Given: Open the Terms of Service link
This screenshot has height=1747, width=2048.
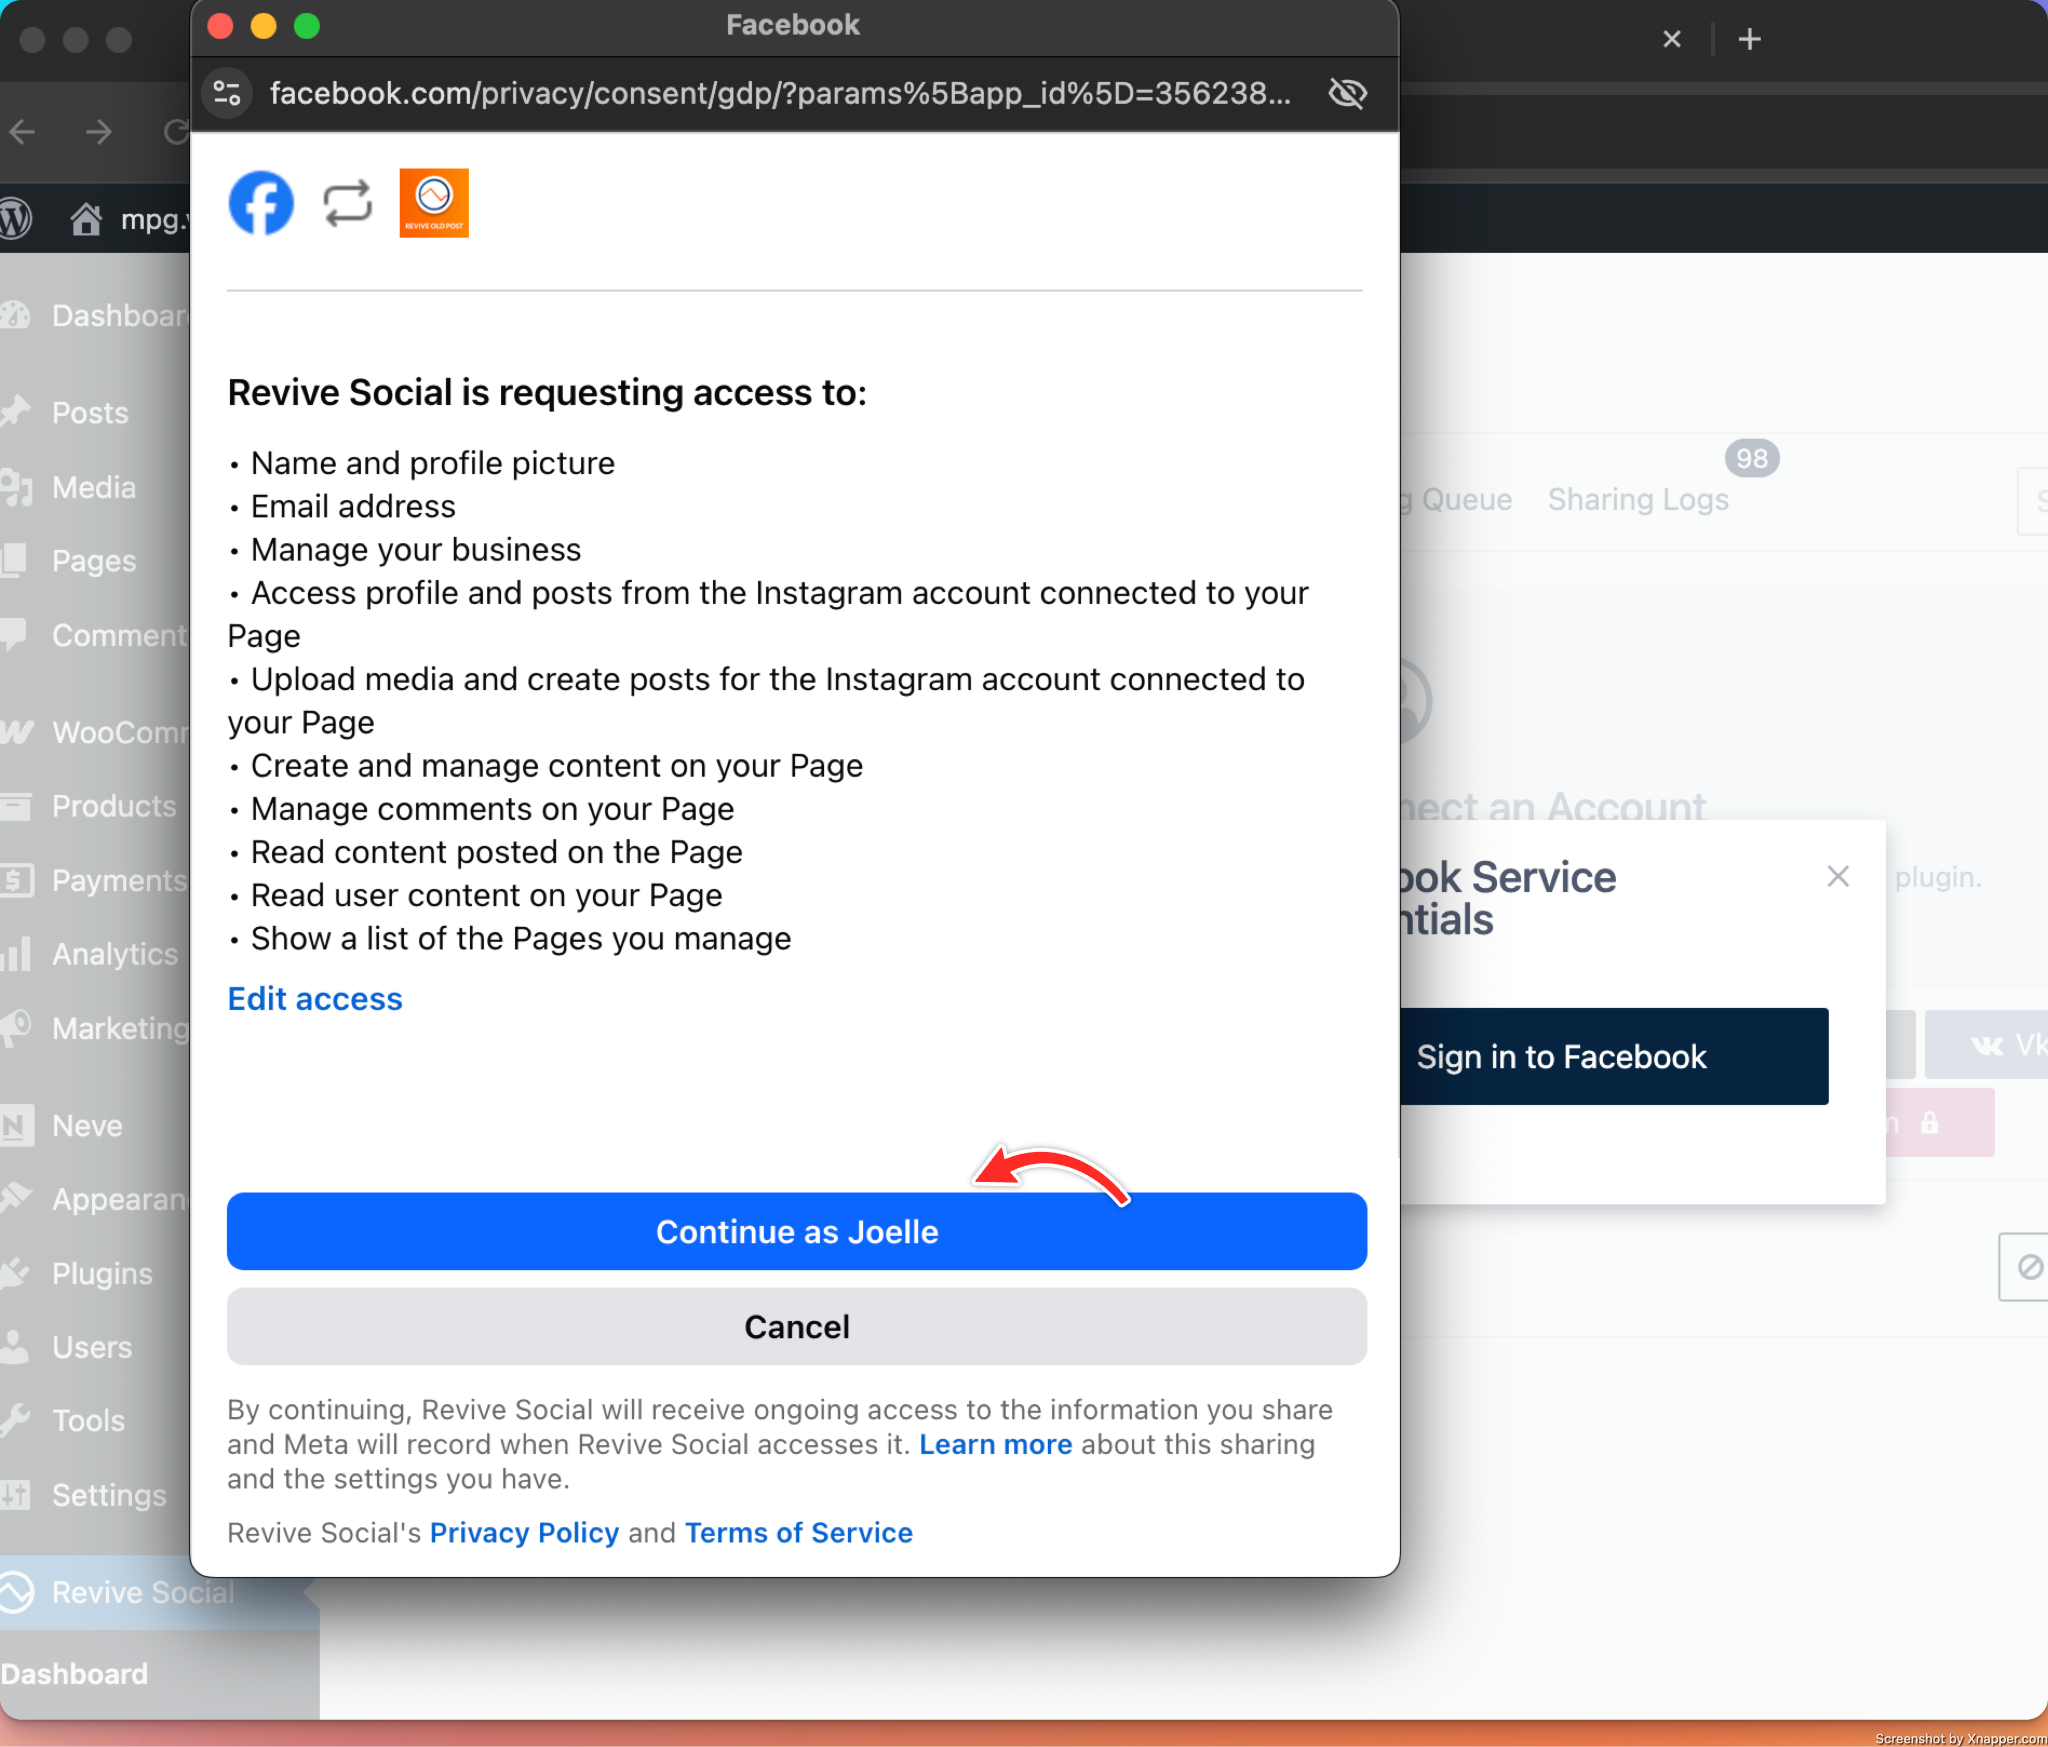Looking at the screenshot, I should coord(798,1533).
